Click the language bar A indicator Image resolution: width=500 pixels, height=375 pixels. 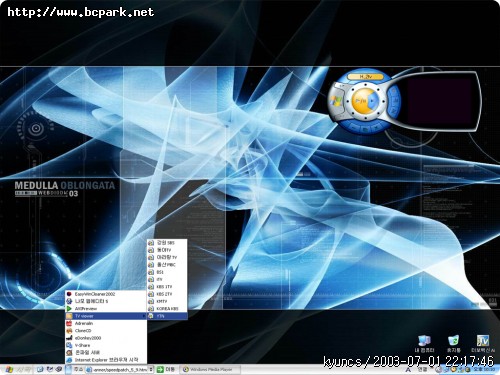408,370
